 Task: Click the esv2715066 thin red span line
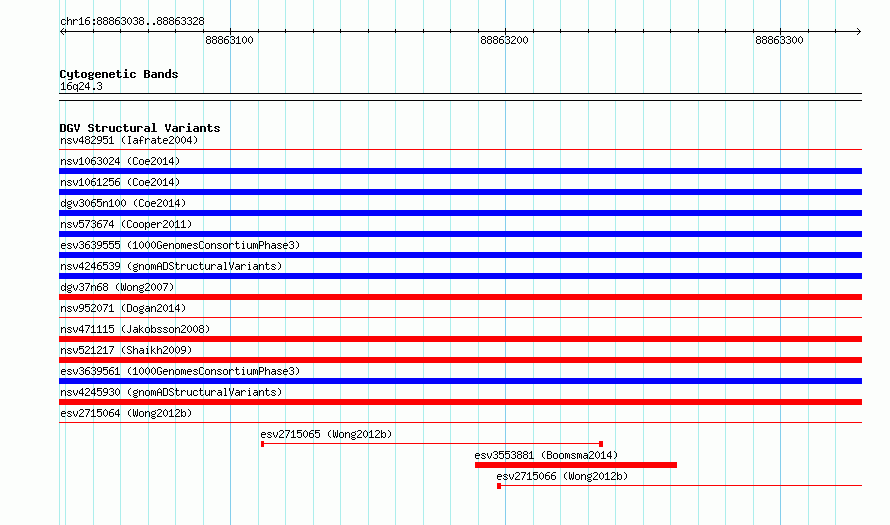pos(679,486)
